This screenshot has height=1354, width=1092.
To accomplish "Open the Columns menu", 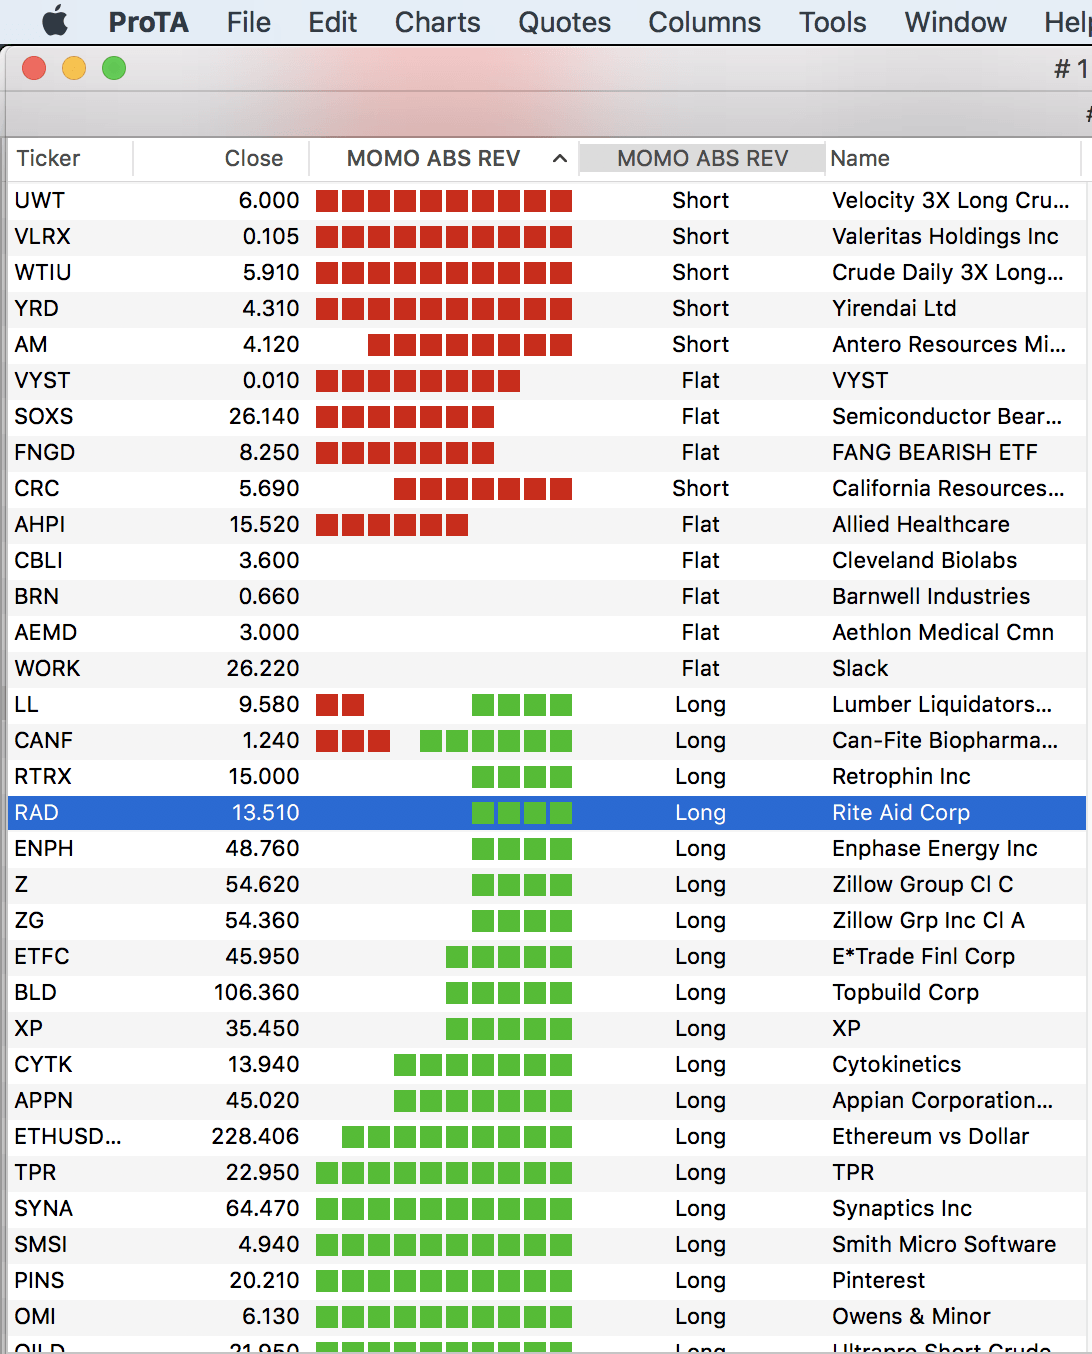I will (704, 22).
